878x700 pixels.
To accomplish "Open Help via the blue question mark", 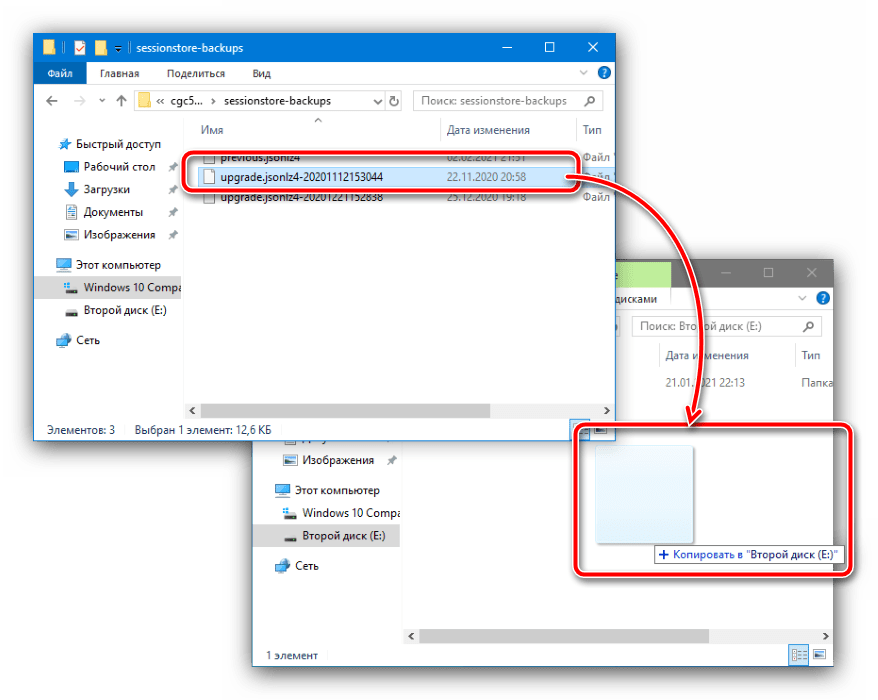I will (x=604, y=73).
